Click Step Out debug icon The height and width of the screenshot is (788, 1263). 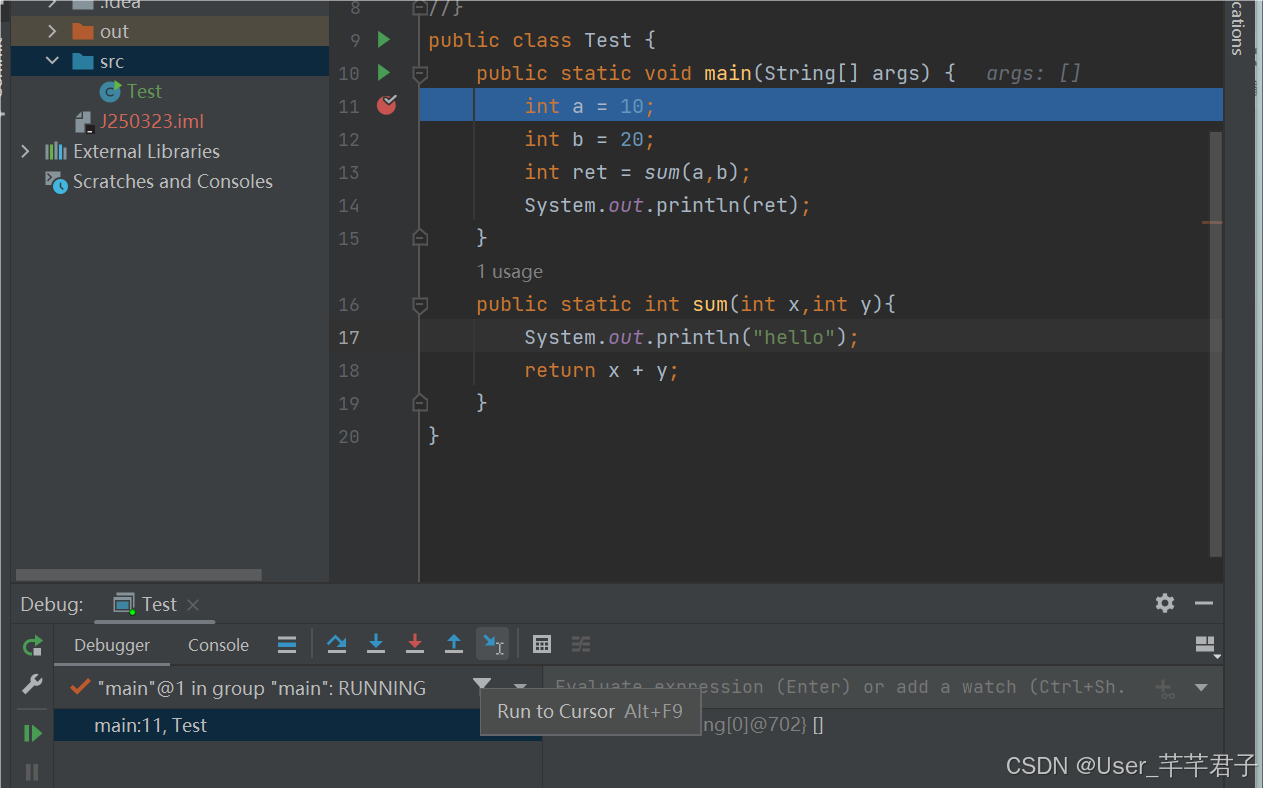pyautogui.click(x=454, y=644)
